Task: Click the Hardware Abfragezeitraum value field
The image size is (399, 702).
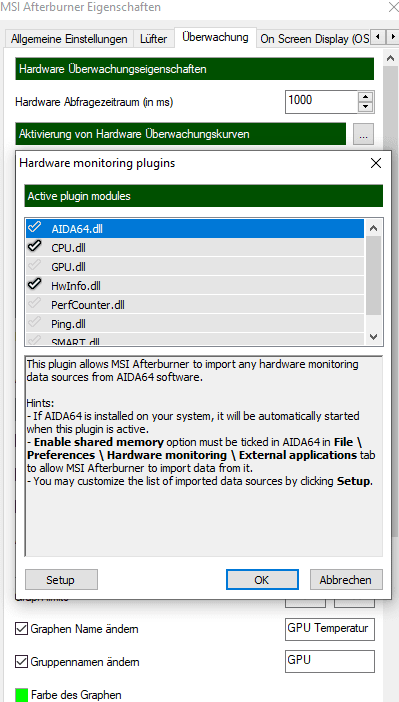Action: pos(321,102)
